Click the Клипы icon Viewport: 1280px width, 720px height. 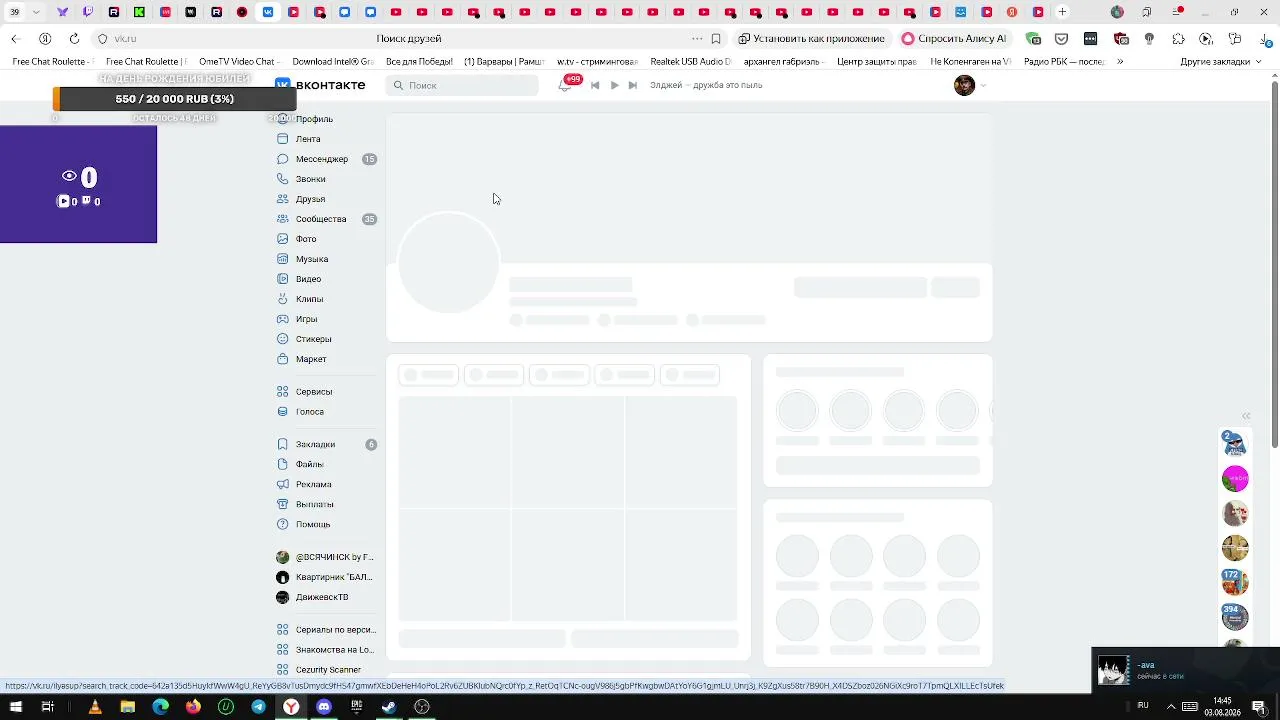[283, 299]
